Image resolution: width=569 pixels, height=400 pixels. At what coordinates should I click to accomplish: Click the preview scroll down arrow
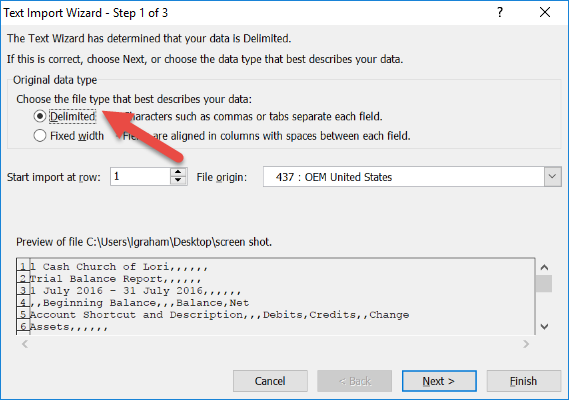click(544, 326)
